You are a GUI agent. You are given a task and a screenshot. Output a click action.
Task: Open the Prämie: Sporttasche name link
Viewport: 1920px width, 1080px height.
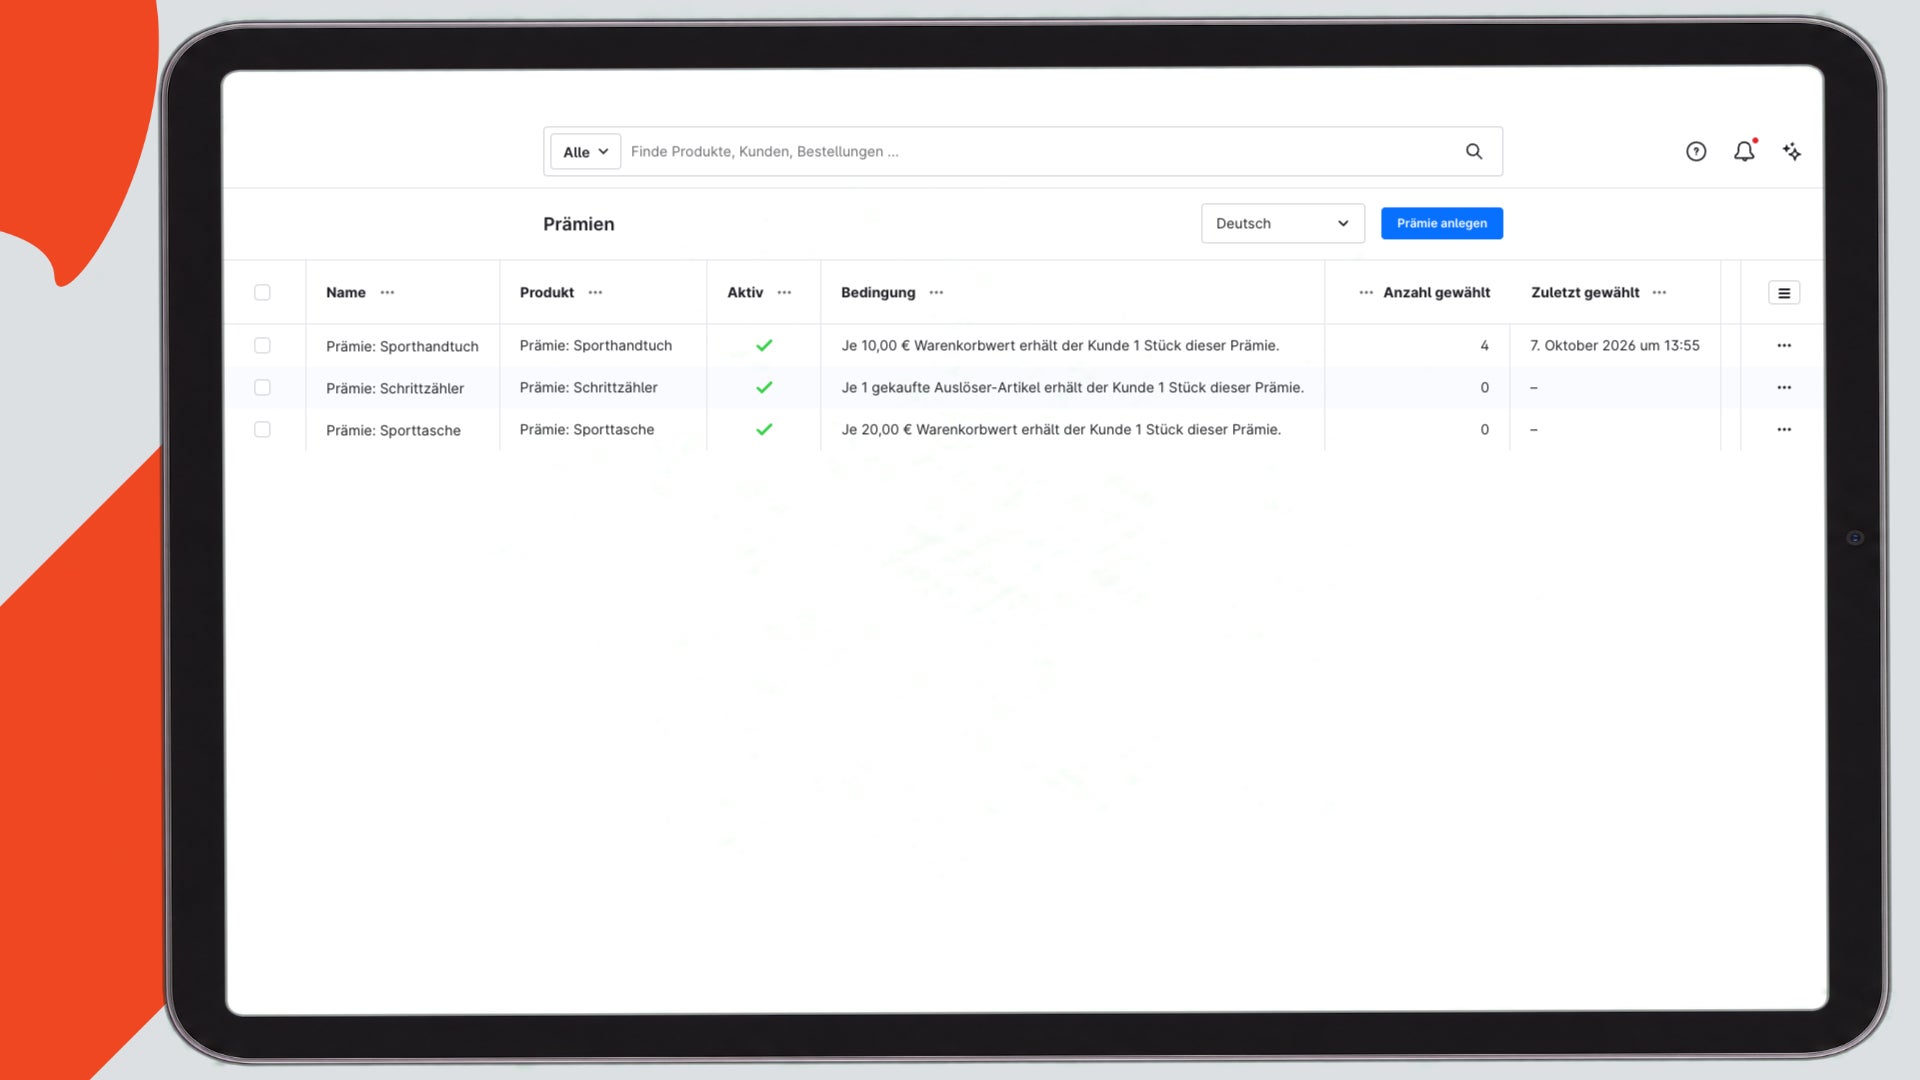[393, 431]
